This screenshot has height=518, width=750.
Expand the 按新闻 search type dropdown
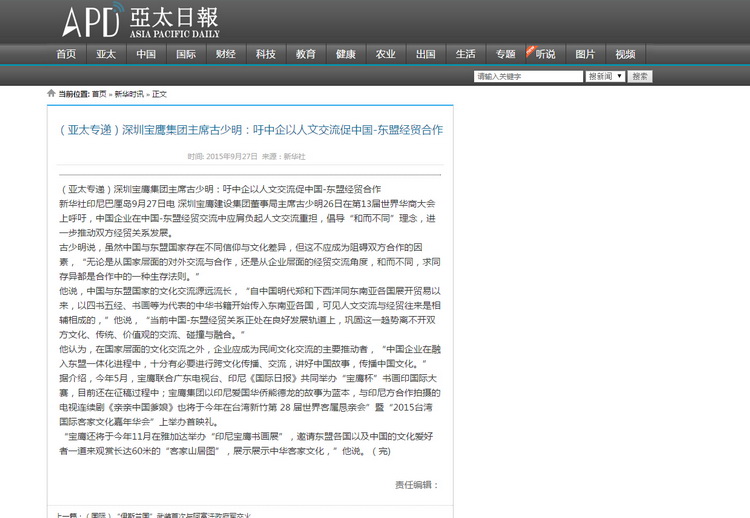pos(605,76)
